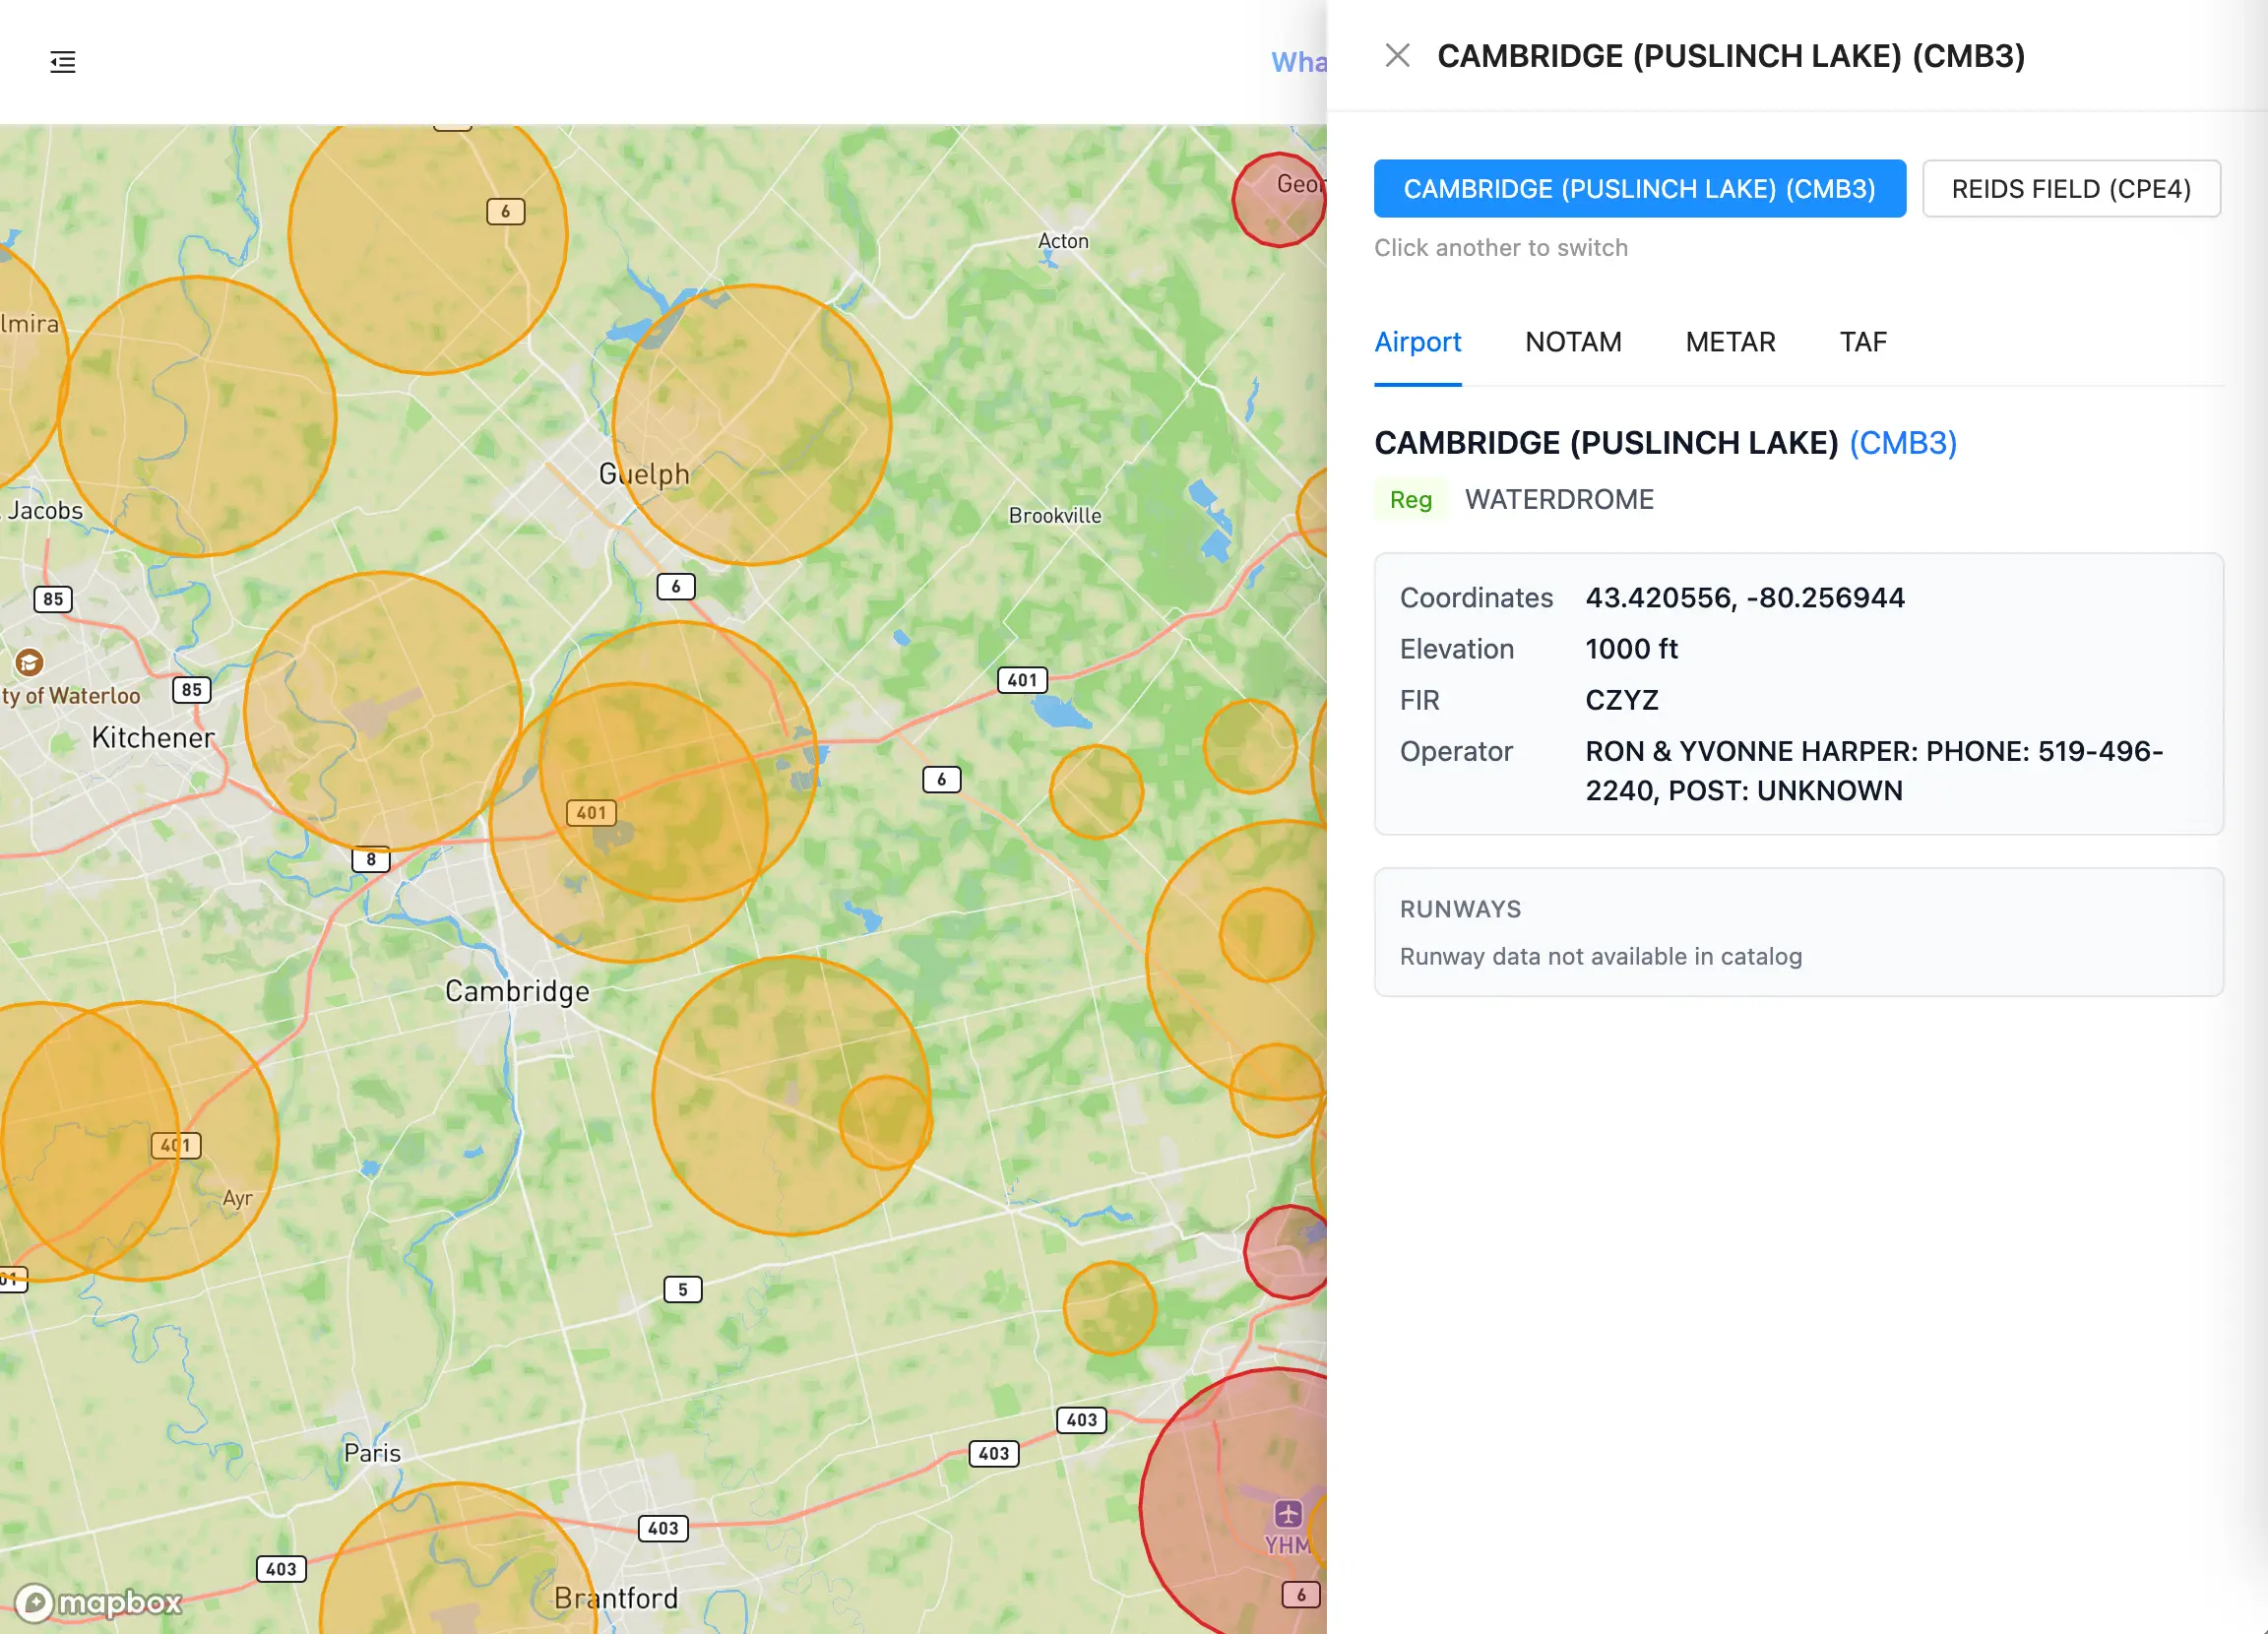Viewport: 2268px width, 1634px height.
Task: Click the University of Waterloo map icon
Action: (x=29, y=662)
